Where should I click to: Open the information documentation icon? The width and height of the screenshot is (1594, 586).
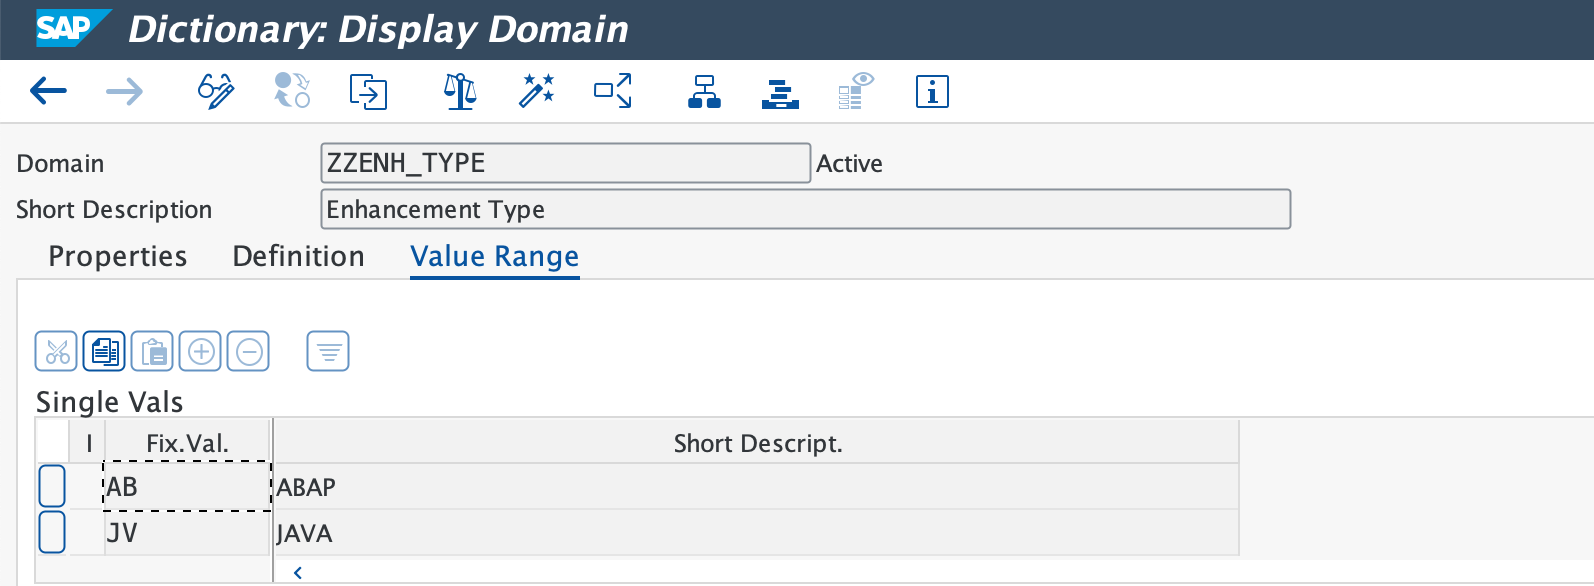tap(931, 92)
